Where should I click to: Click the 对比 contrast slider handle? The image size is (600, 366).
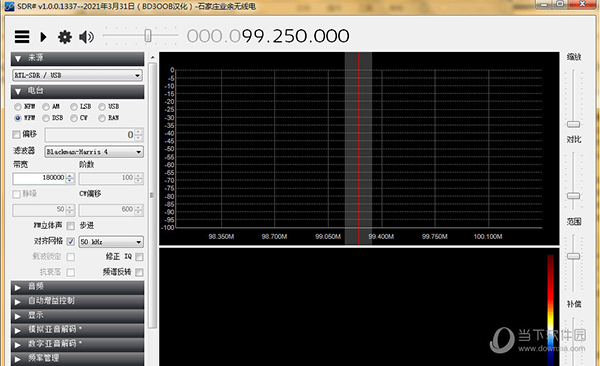coord(573,196)
